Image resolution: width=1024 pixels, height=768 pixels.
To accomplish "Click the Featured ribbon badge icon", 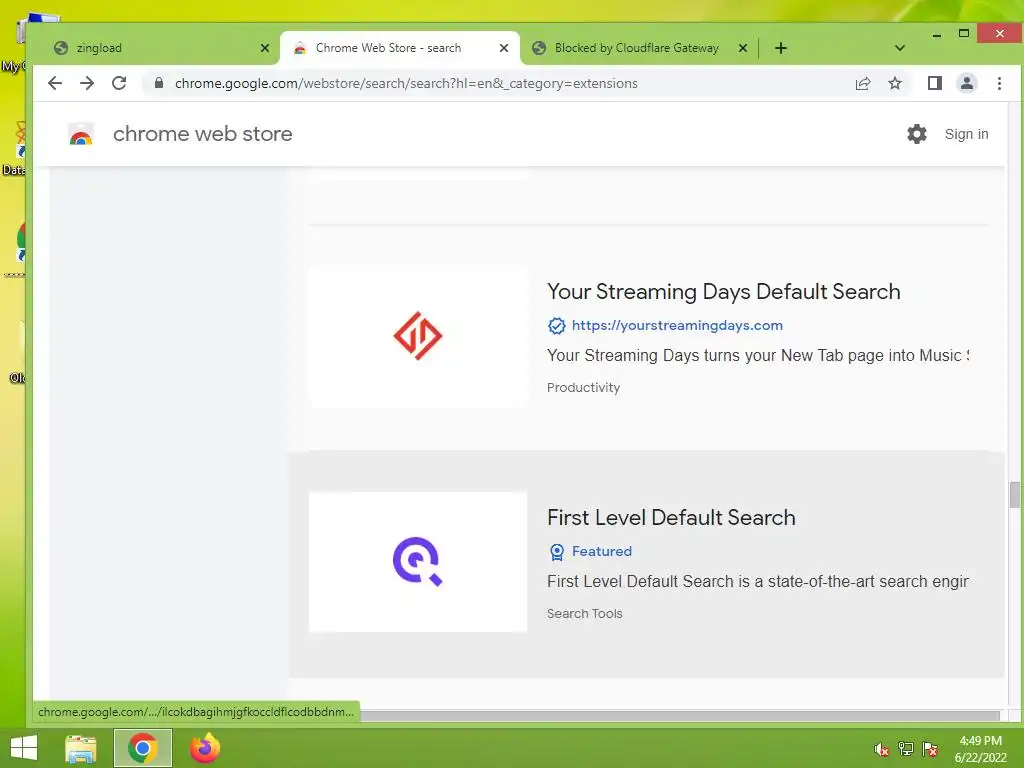I will tap(556, 552).
